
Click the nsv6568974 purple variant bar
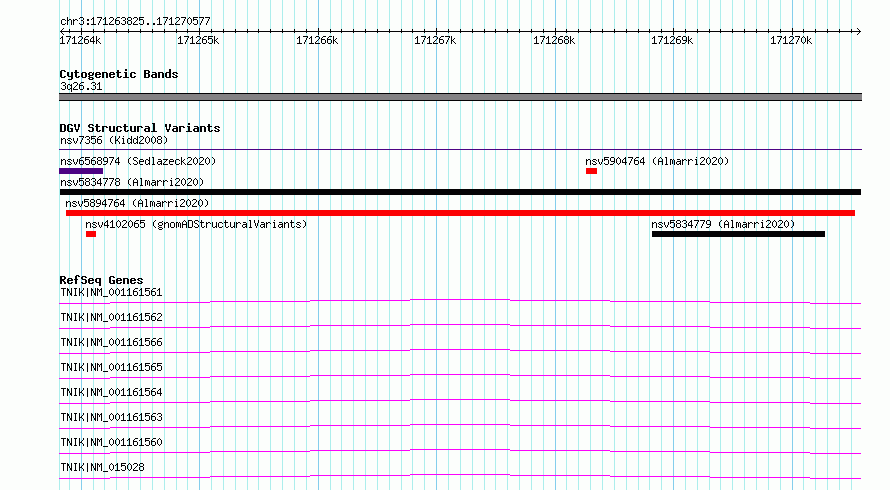pyautogui.click(x=81, y=171)
